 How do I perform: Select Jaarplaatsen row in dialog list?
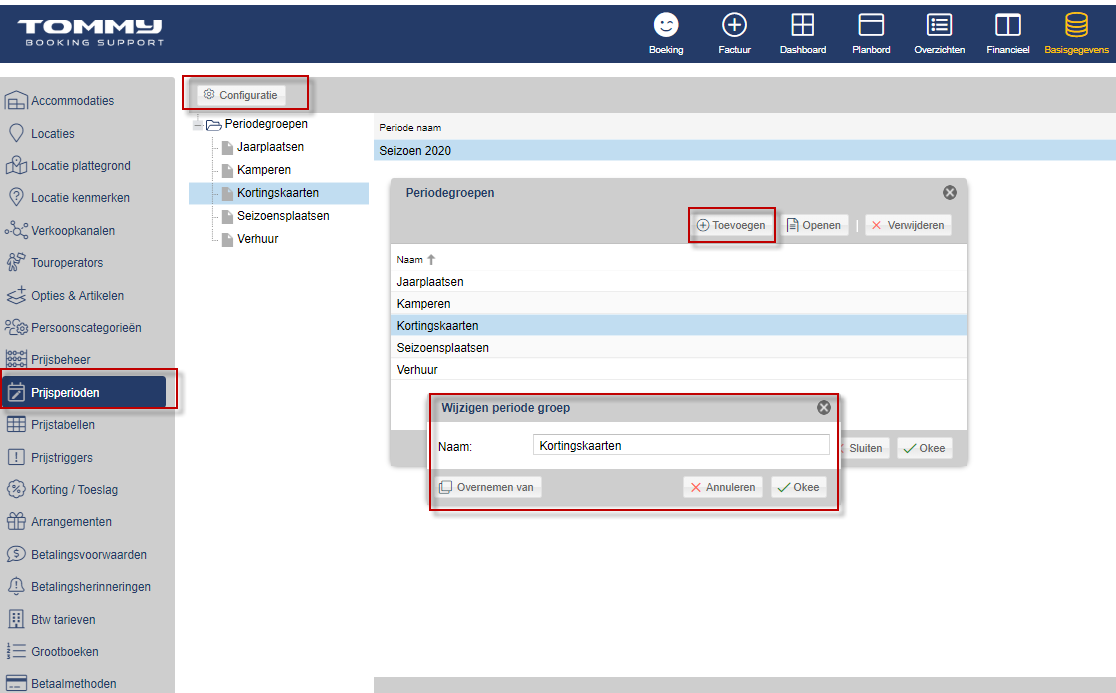679,282
